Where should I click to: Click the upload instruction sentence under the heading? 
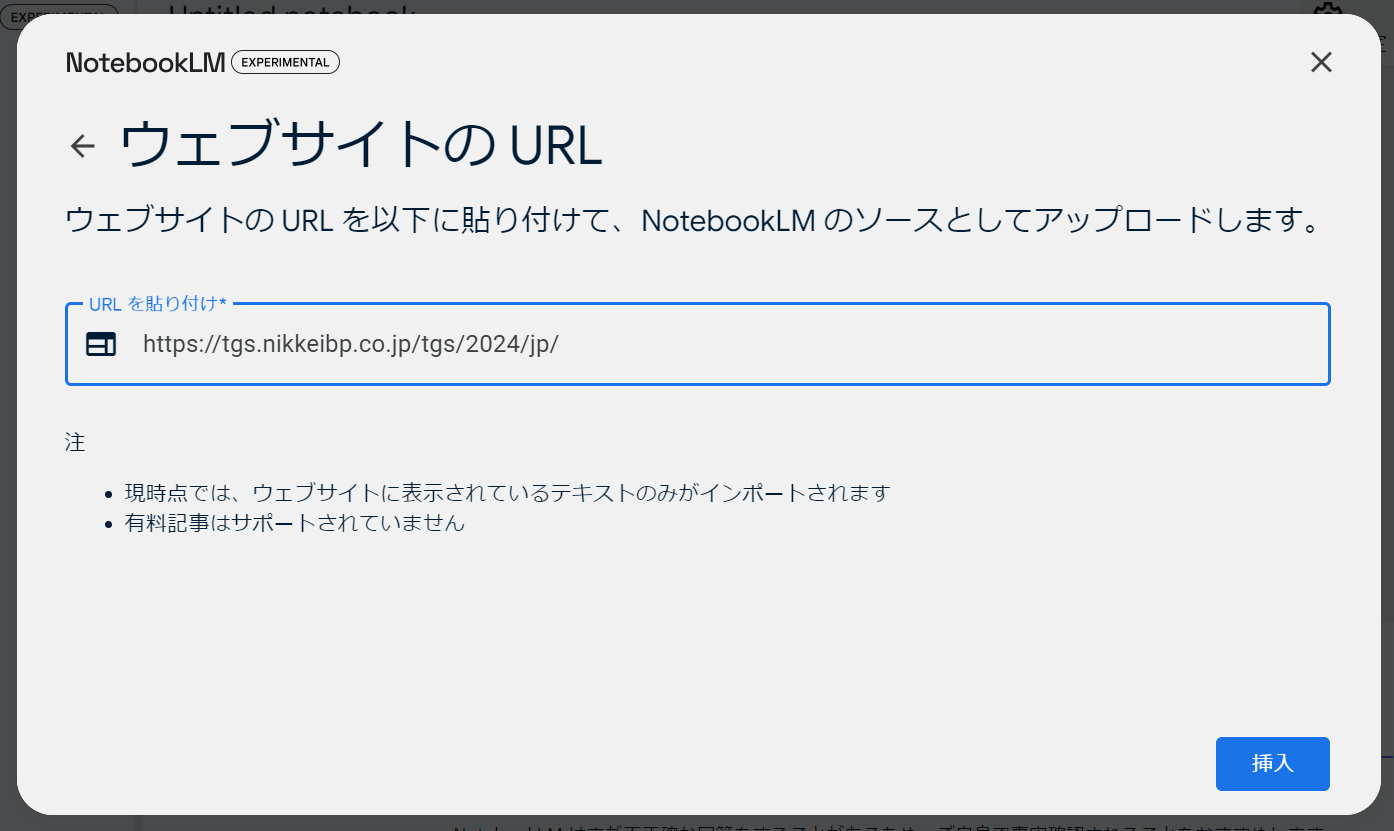(695, 220)
